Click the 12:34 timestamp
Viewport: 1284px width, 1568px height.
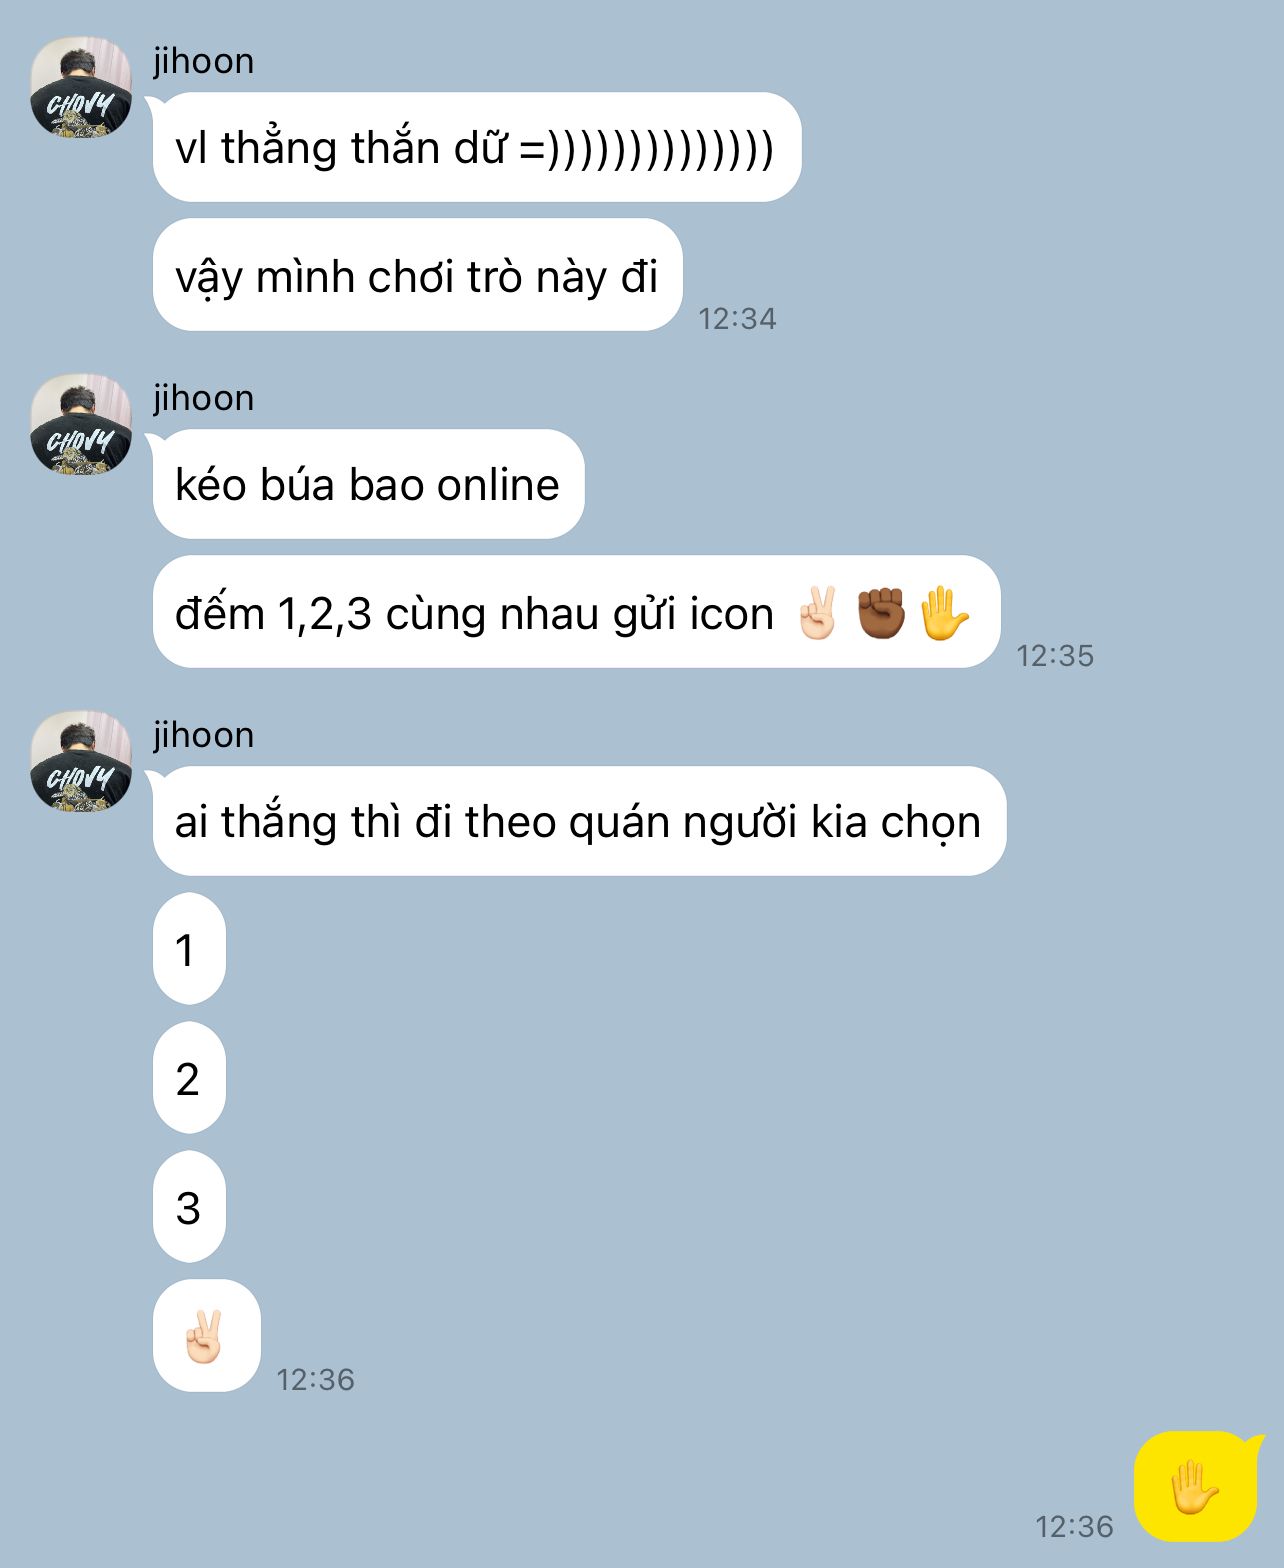click(737, 318)
